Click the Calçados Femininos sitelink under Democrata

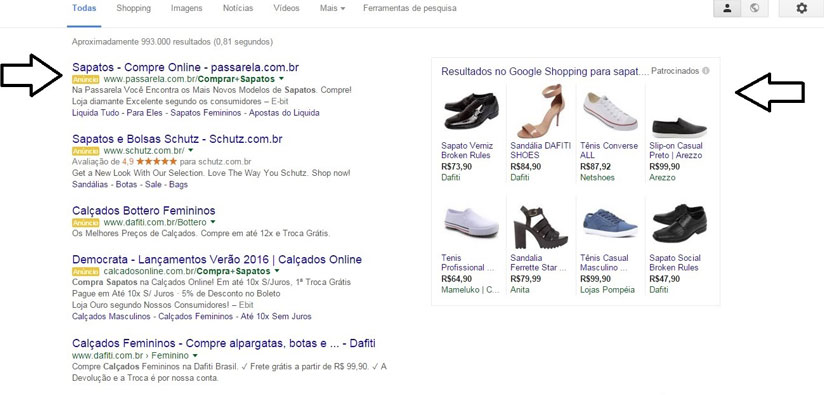(x=195, y=317)
